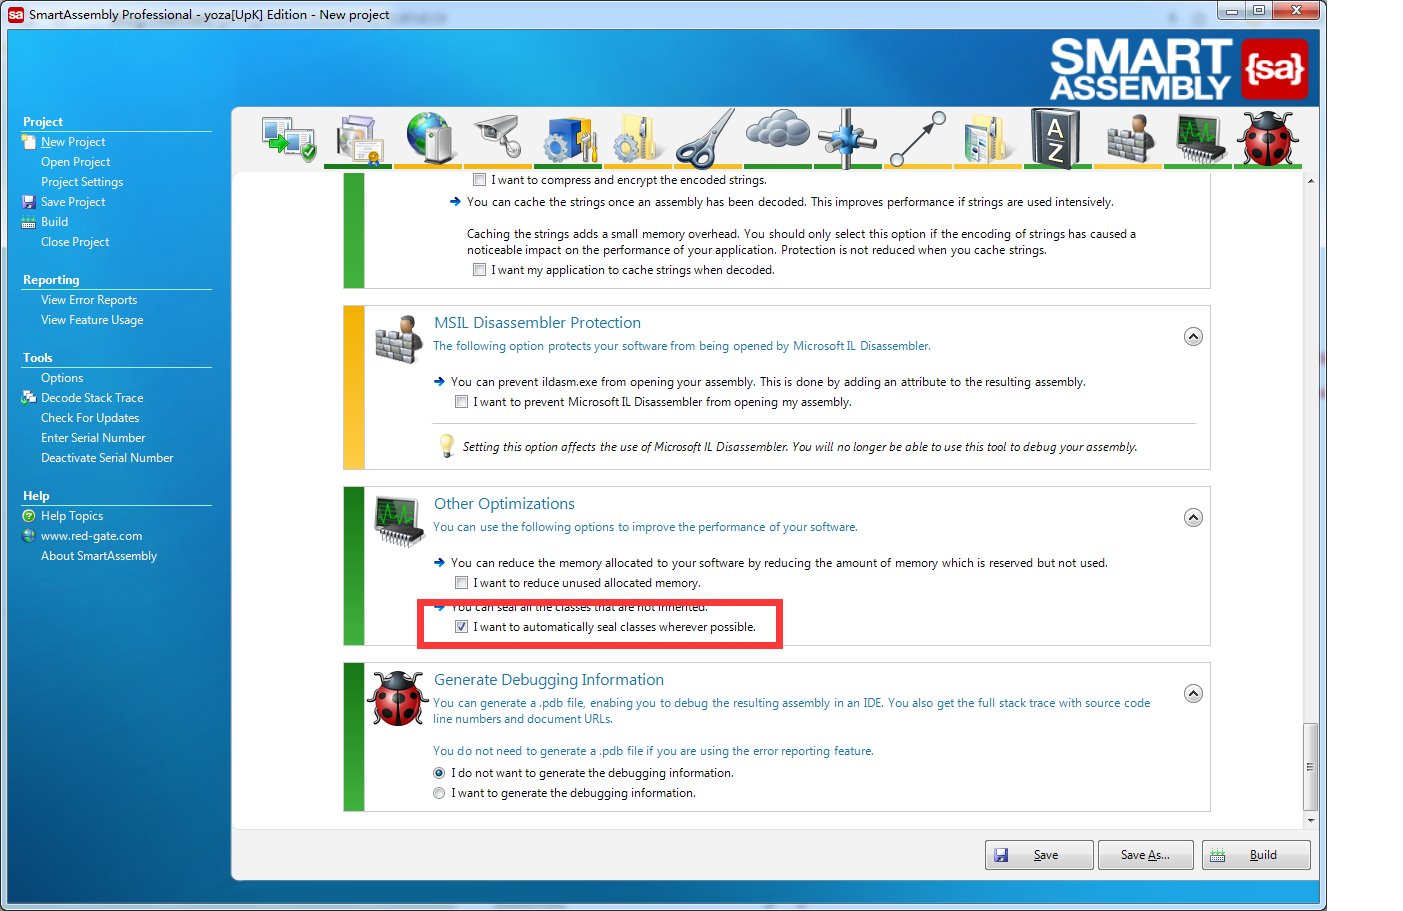
Task: Select the certificate signing toolbar icon
Action: (360, 139)
